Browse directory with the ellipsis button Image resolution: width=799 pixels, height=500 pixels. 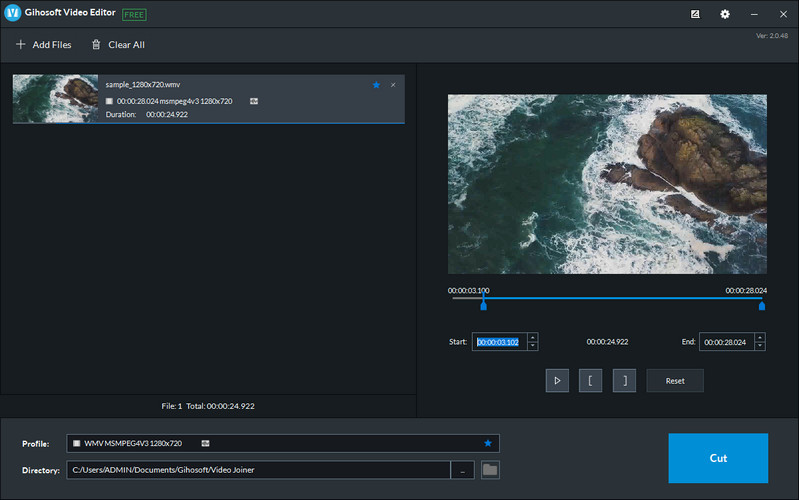coord(462,470)
